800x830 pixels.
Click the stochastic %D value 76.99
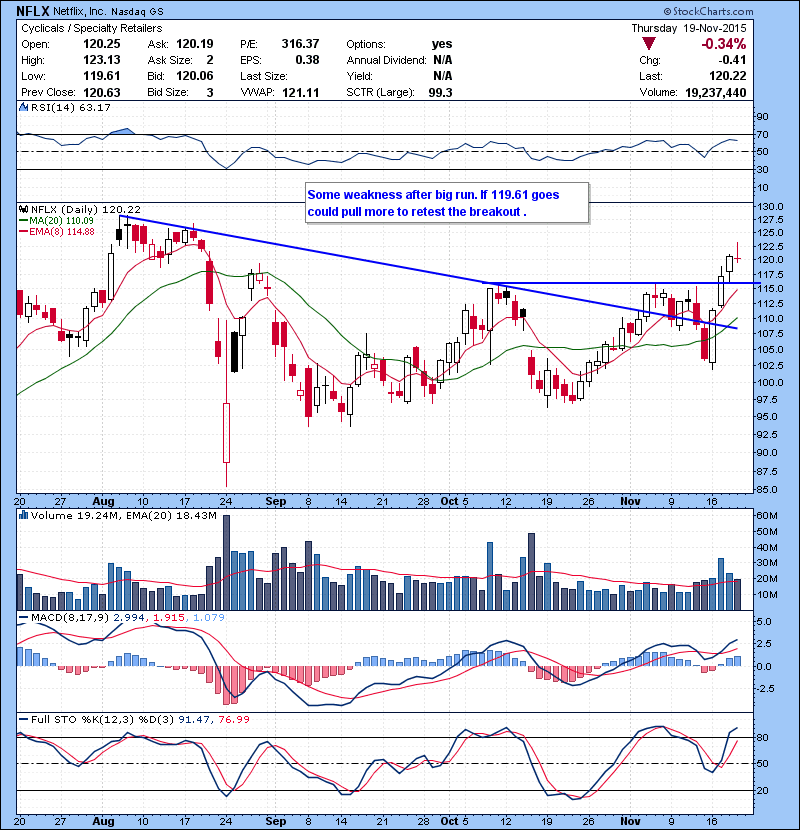click(x=233, y=720)
